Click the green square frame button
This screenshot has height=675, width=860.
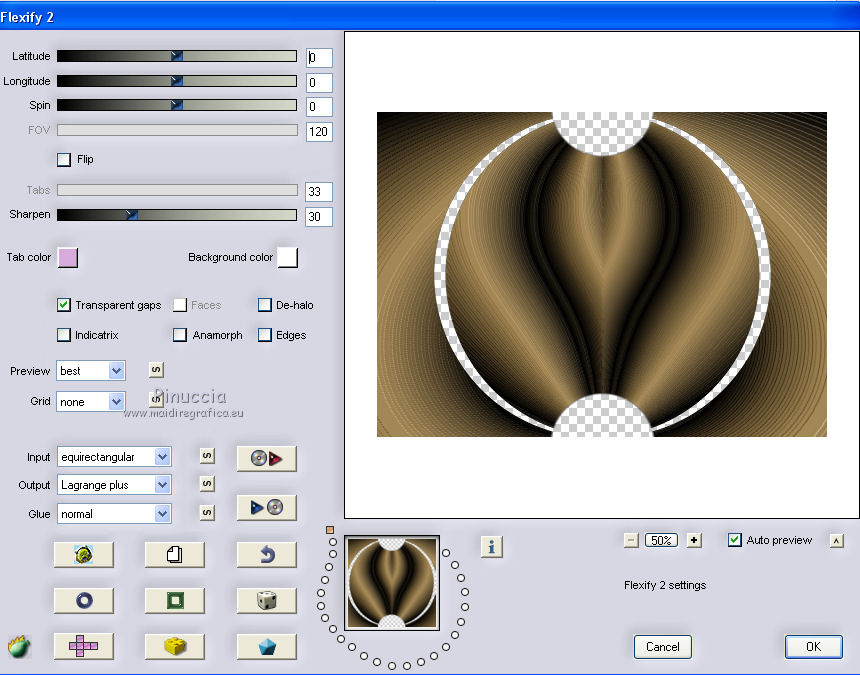coord(174,600)
